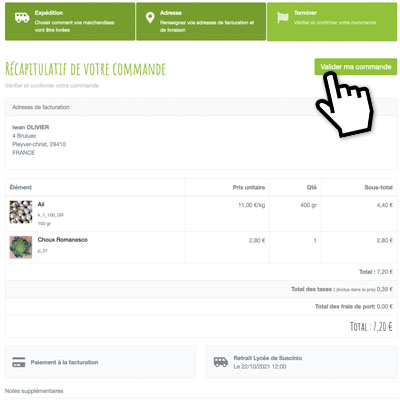Click the Retrait Lycée de Suscinio box
The height and width of the screenshot is (400, 400).
[301, 362]
